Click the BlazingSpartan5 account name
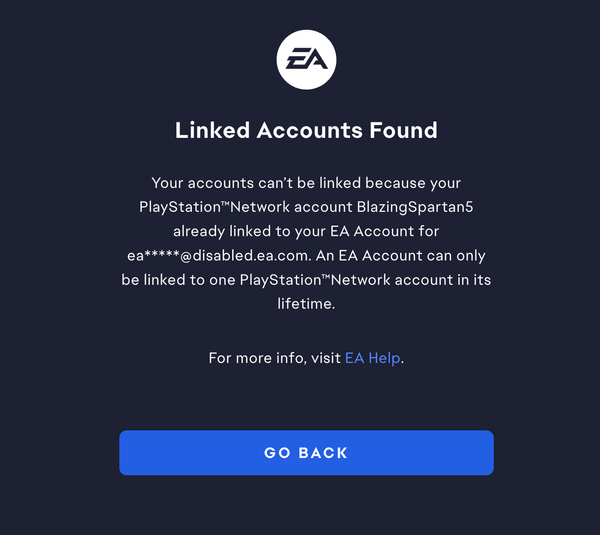 click(415, 207)
